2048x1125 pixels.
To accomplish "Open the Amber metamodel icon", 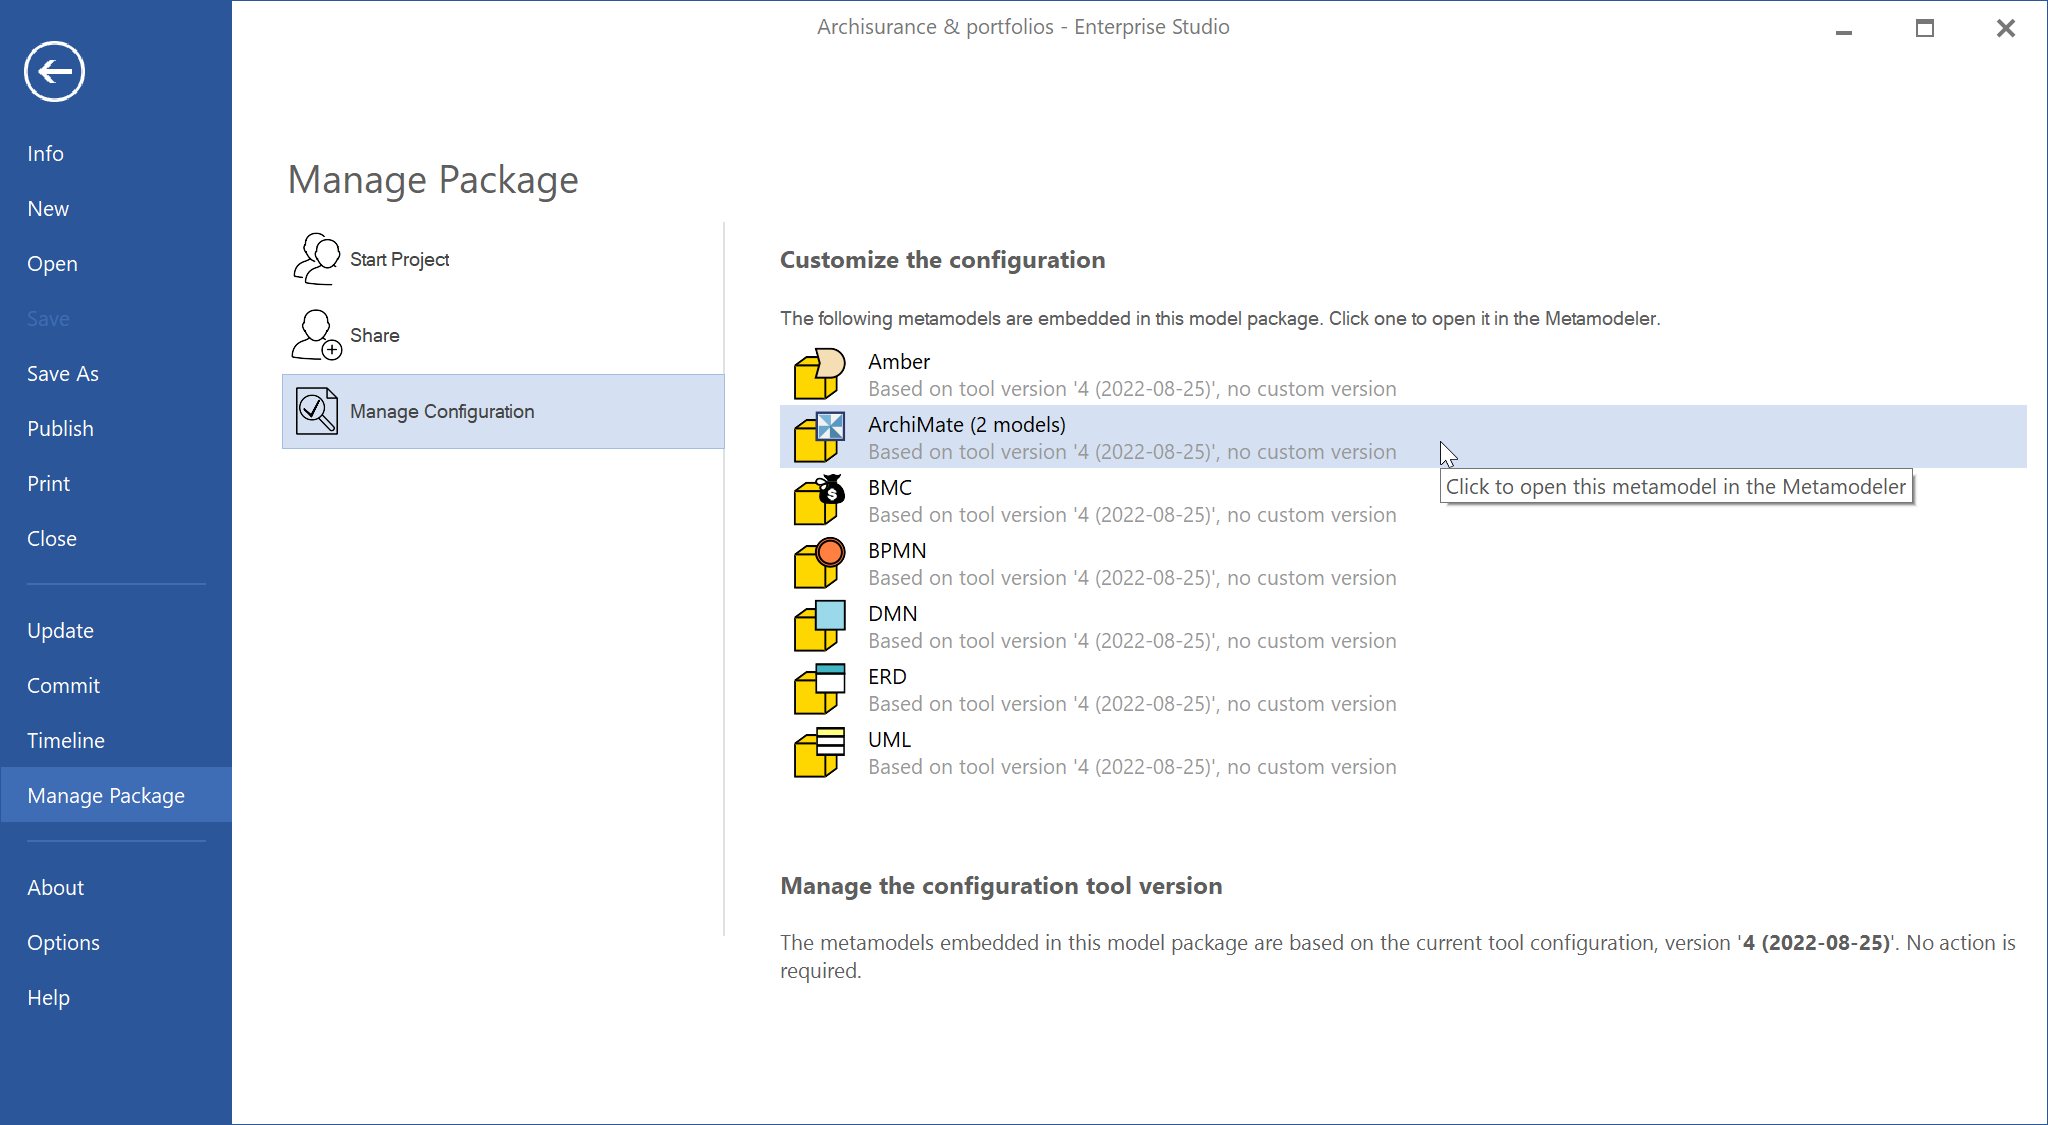I will tap(819, 374).
